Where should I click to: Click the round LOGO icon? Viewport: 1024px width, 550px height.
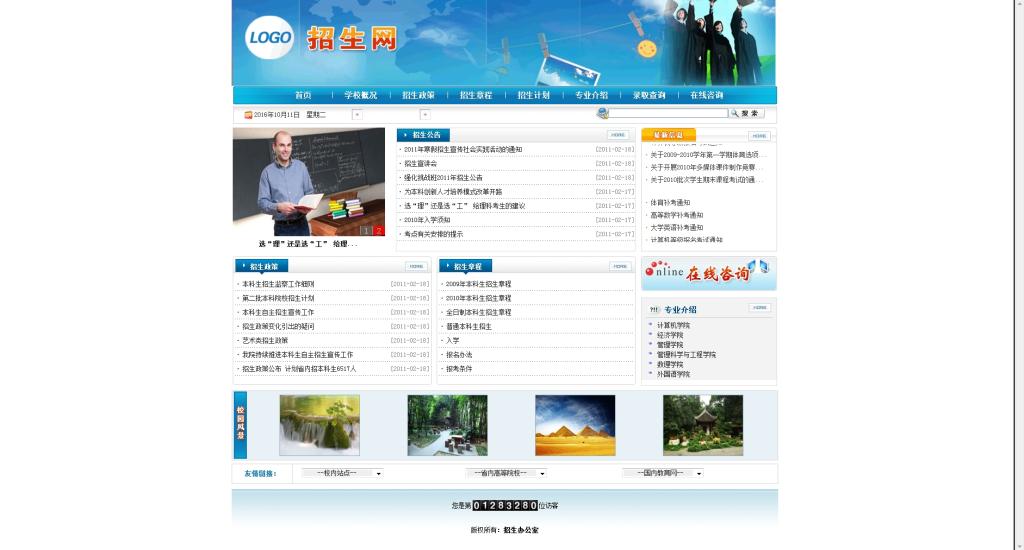point(269,38)
